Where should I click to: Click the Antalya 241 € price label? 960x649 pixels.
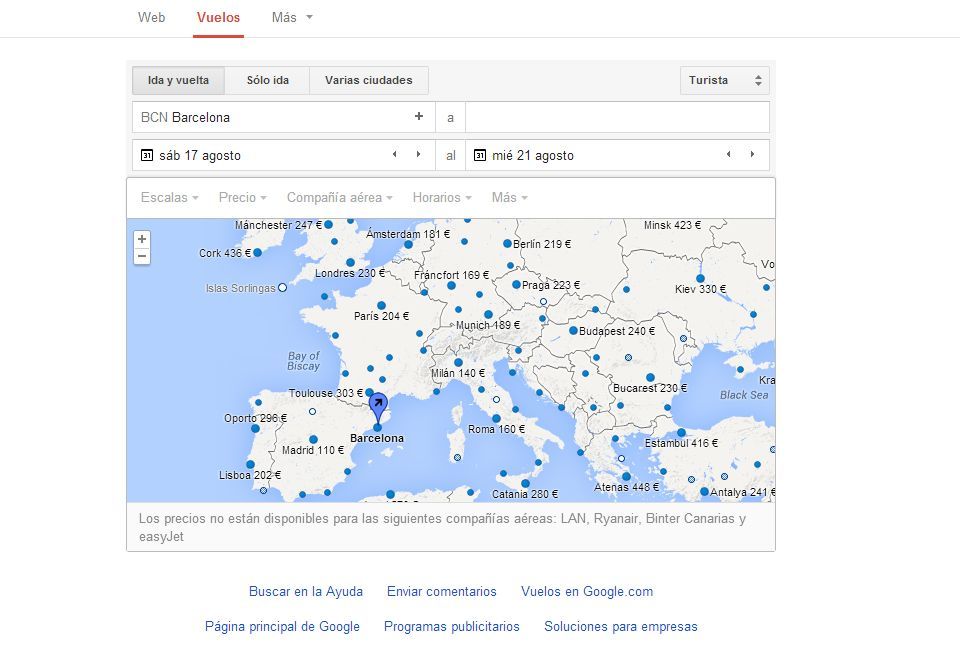[743, 492]
